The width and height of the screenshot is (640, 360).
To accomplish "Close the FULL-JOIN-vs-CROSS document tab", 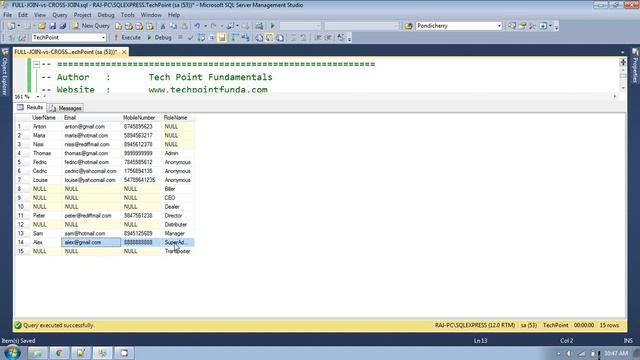I will click(x=124, y=52).
